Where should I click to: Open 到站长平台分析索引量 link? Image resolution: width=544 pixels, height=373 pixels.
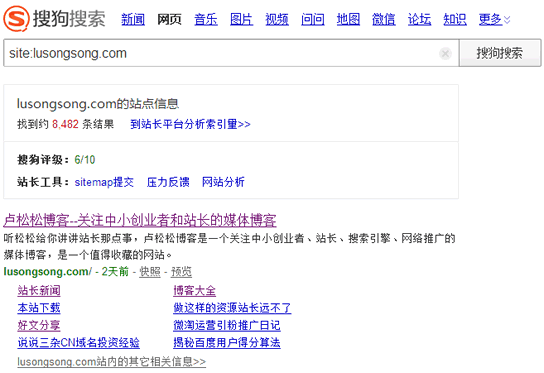click(190, 124)
